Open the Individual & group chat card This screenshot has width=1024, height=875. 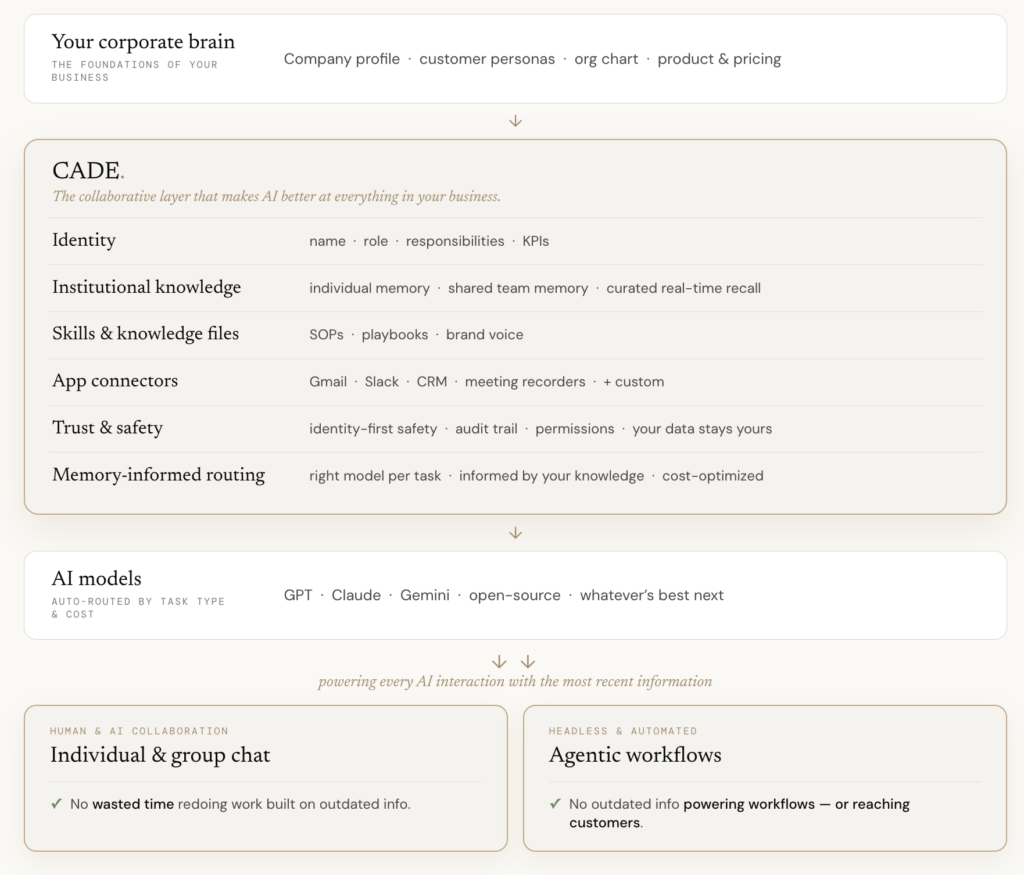coord(266,778)
